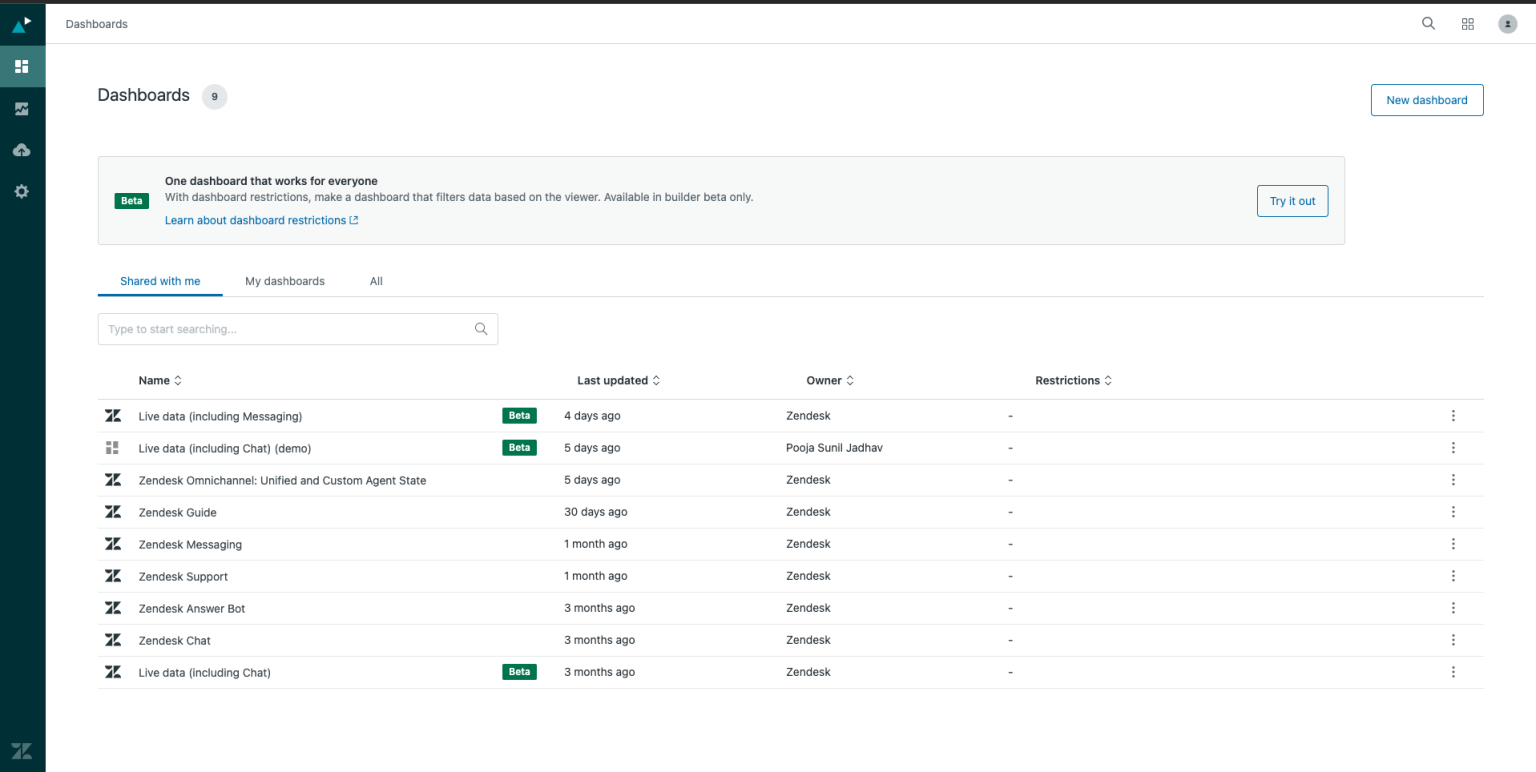Sort the table by Owner column
The width and height of the screenshot is (1536, 772).
pyautogui.click(x=831, y=381)
